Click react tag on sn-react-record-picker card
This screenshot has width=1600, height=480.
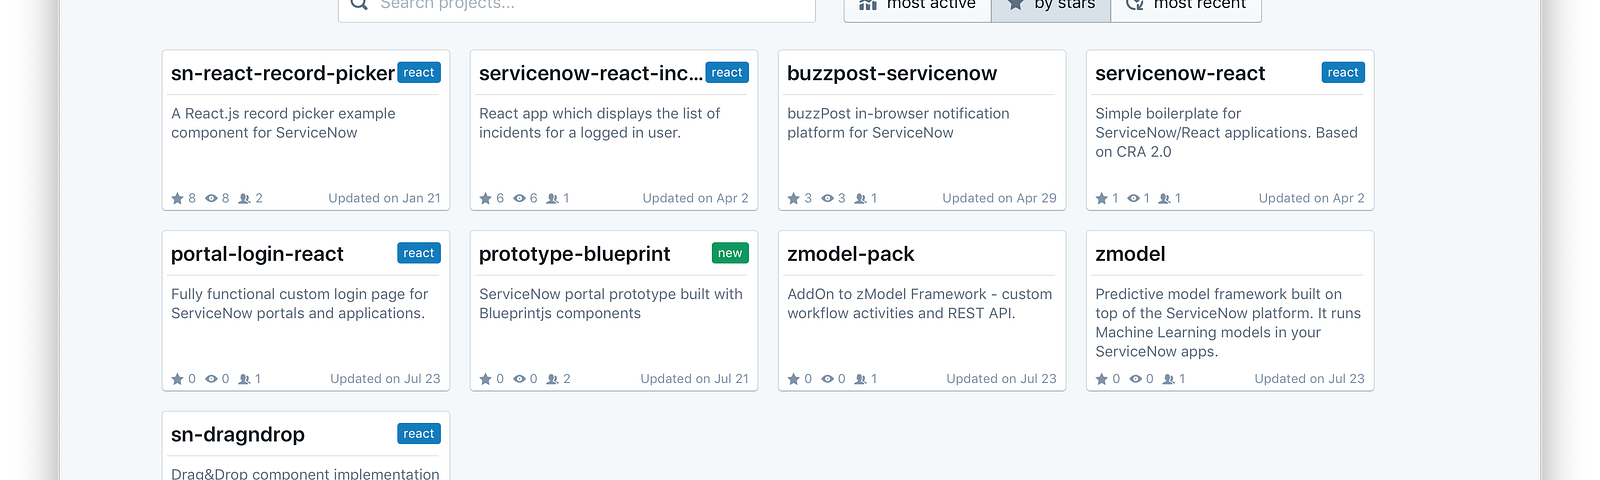(419, 72)
